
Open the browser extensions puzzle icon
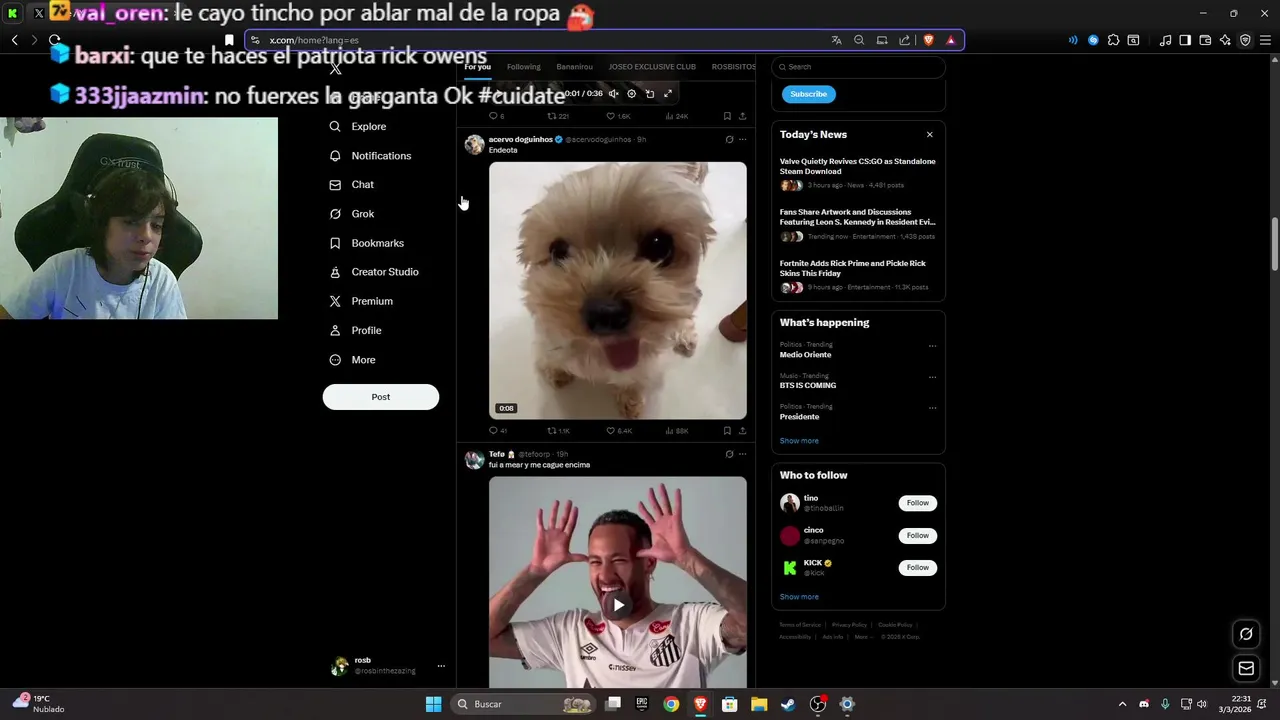click(1113, 40)
